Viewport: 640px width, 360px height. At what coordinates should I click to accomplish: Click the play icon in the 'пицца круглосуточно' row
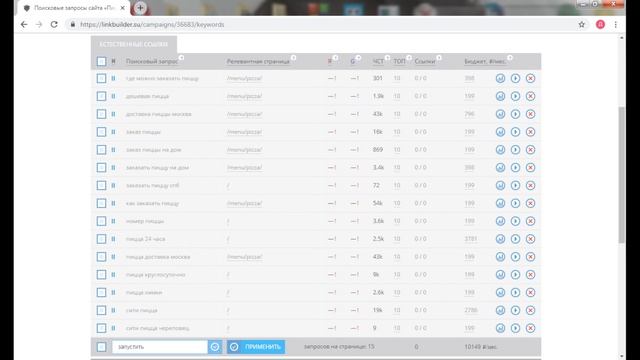click(x=516, y=275)
